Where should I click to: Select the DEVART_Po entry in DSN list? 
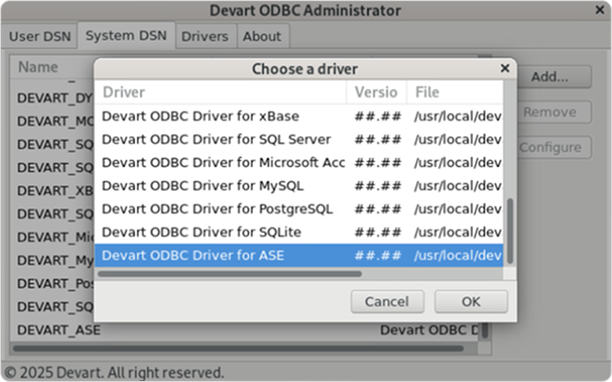coord(55,284)
